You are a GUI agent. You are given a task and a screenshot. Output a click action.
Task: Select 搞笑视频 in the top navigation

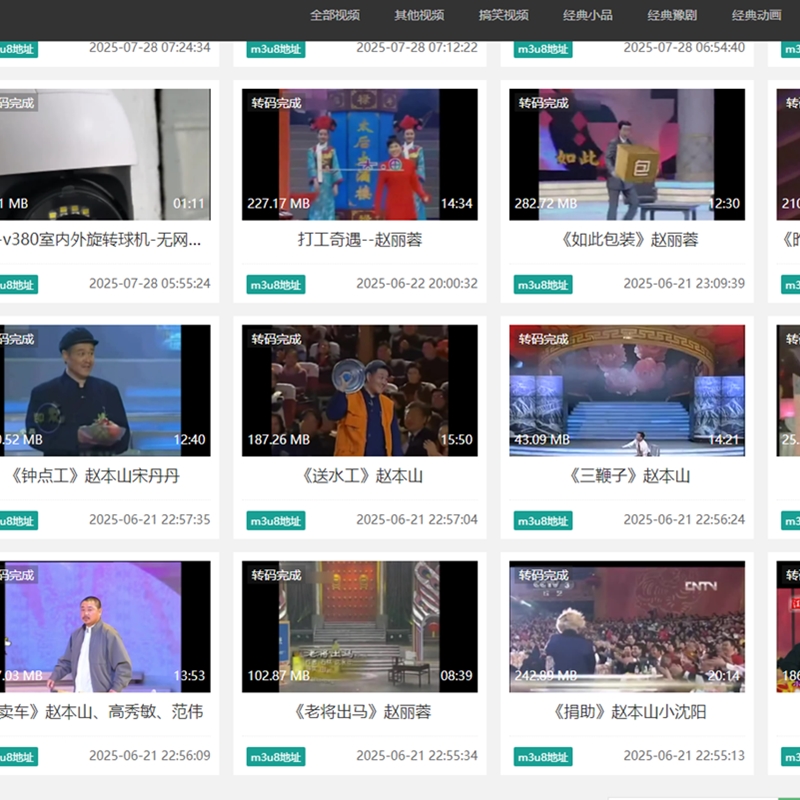coord(503,15)
